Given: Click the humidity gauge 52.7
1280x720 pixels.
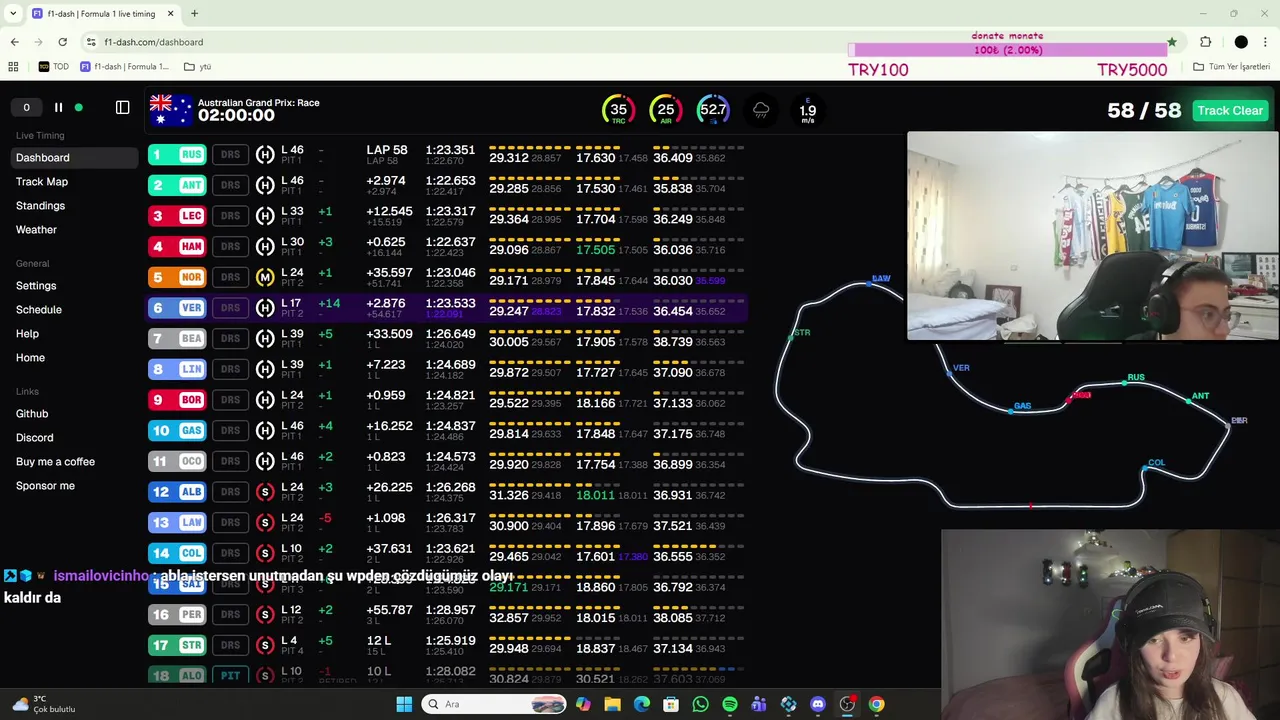Looking at the screenshot, I should click(713, 110).
